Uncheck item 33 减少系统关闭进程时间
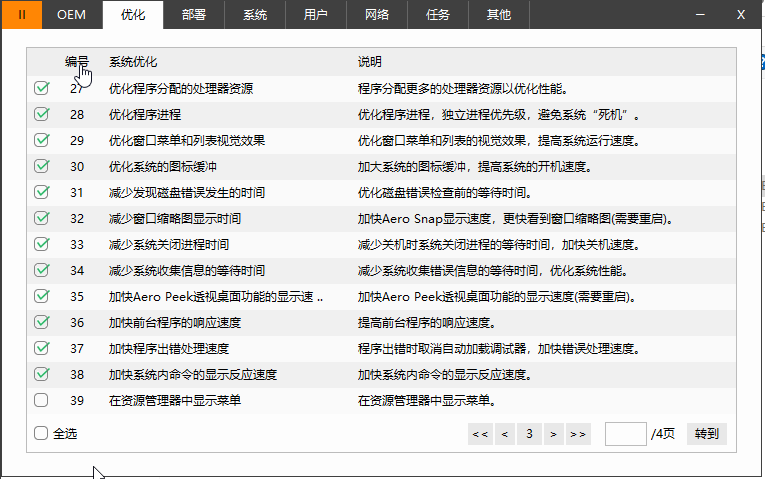Image resolution: width=765 pixels, height=479 pixels. [x=41, y=244]
